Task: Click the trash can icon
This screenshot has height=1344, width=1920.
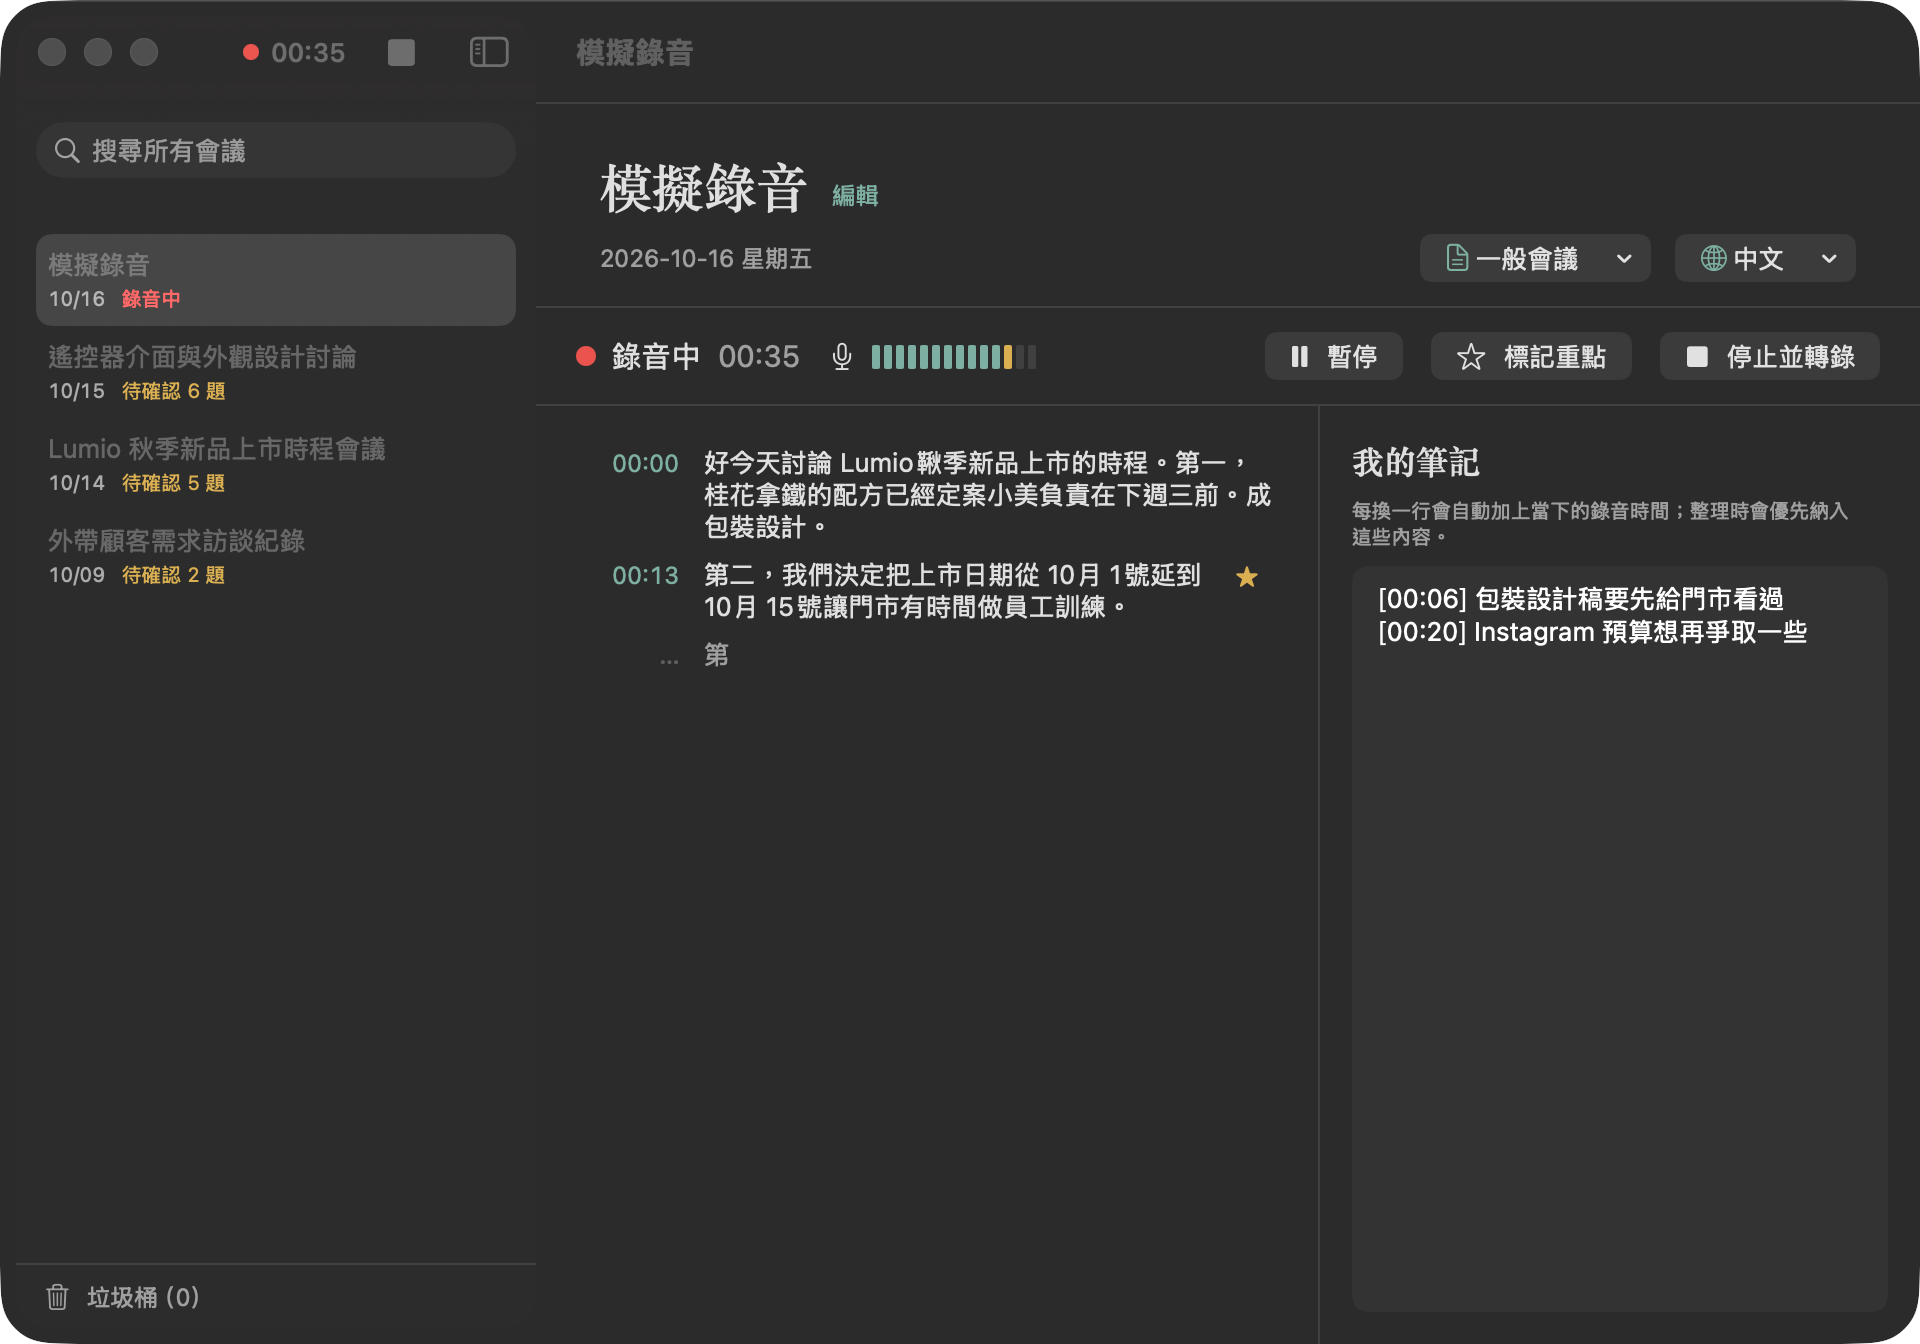Action: [57, 1297]
